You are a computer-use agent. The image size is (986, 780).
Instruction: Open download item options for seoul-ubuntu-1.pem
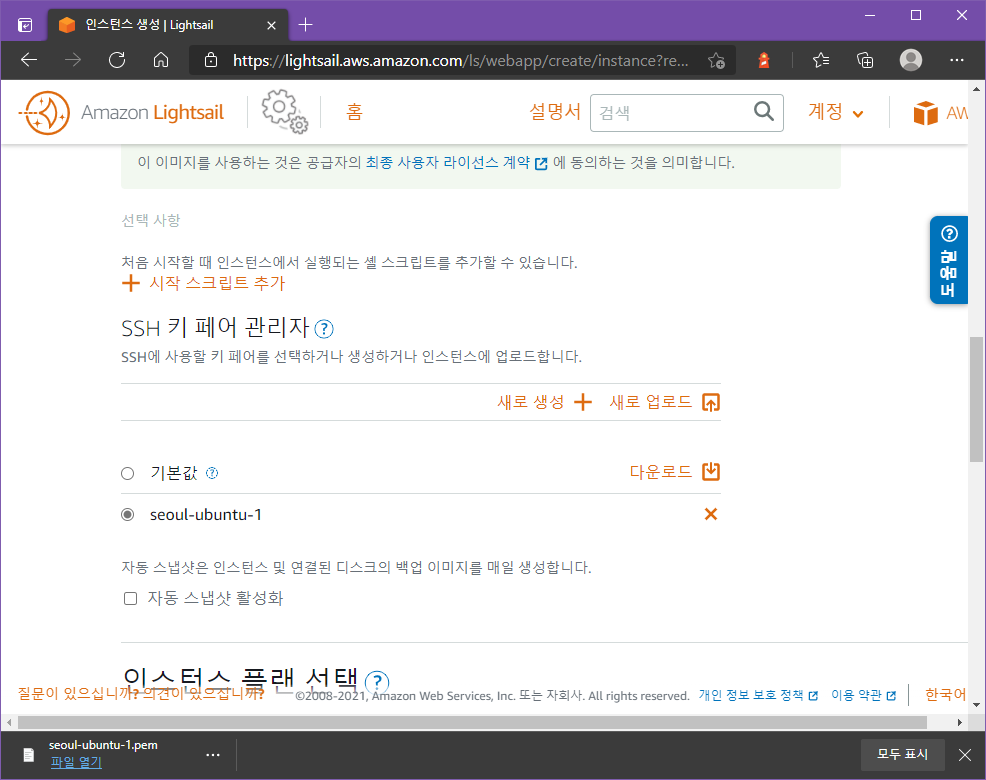coord(213,754)
